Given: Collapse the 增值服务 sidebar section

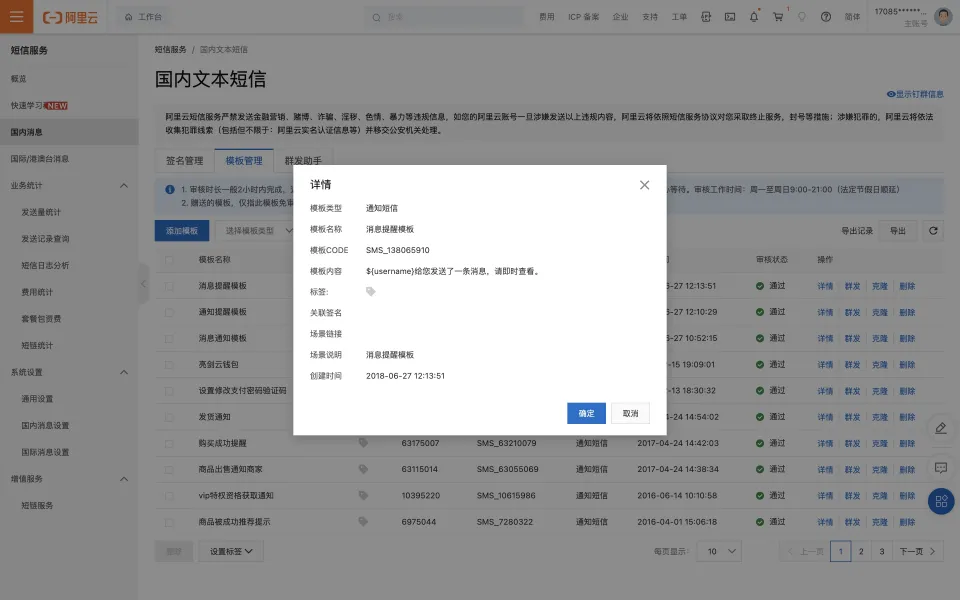Looking at the screenshot, I should point(124,479).
